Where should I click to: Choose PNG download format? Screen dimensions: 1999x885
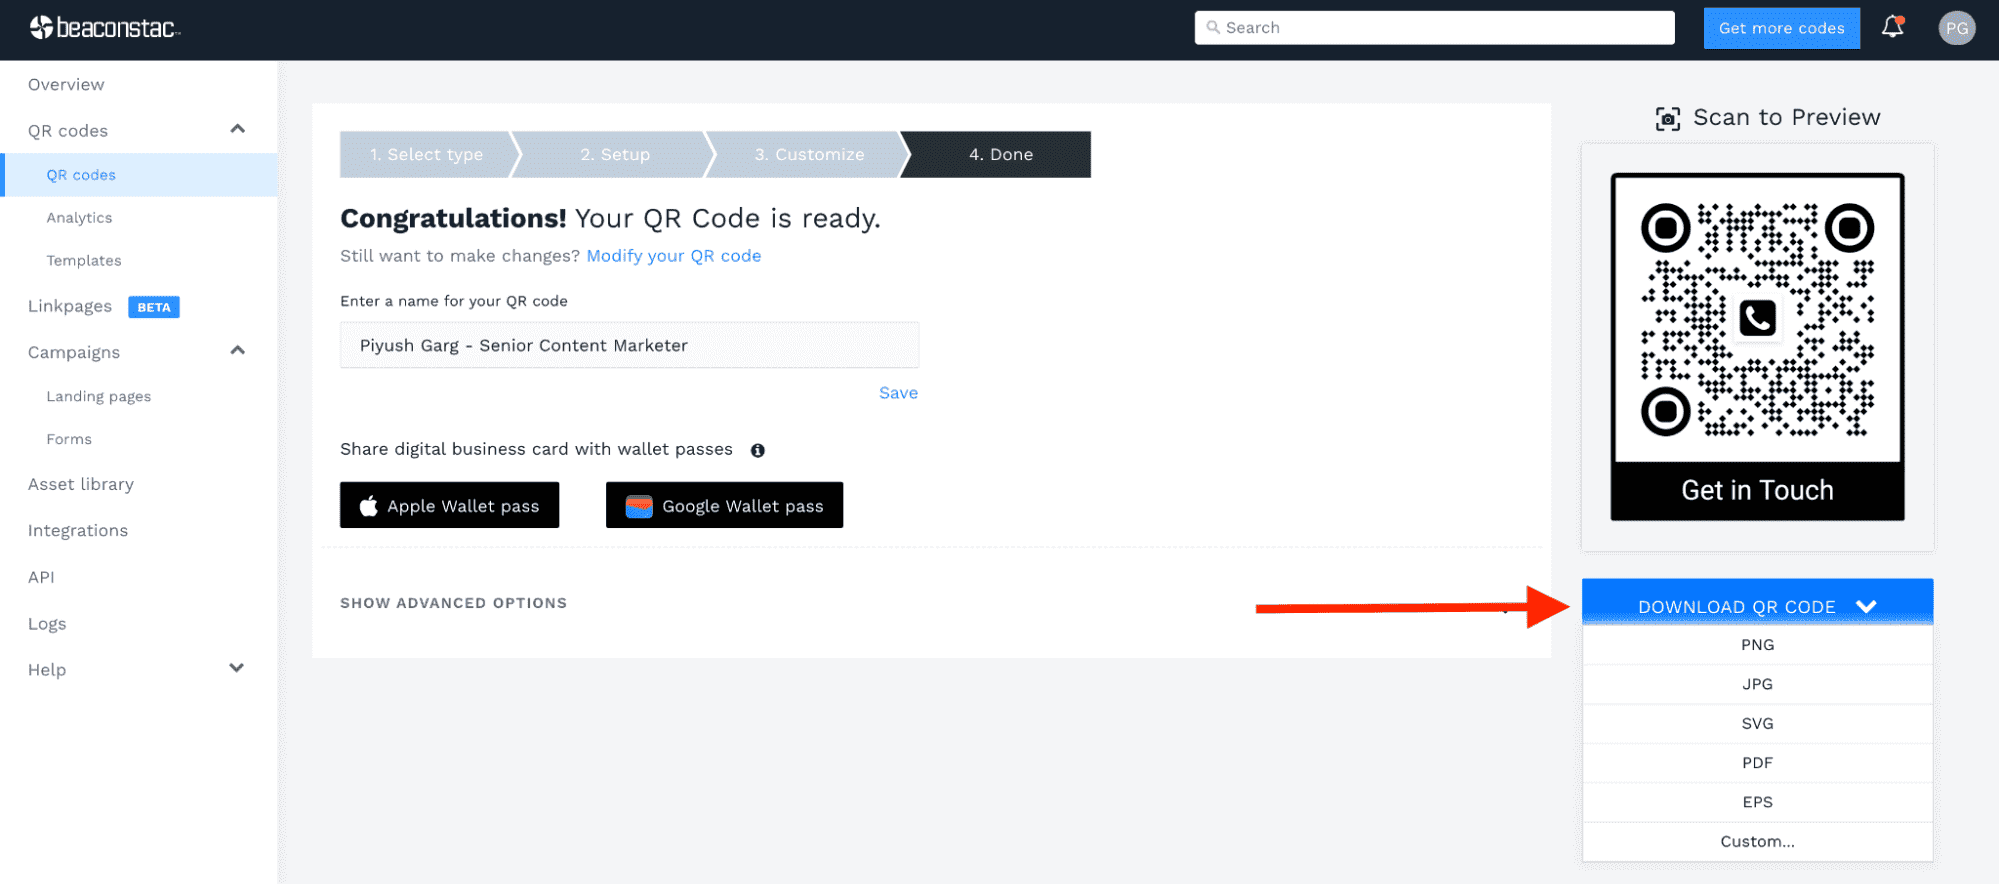[1757, 645]
